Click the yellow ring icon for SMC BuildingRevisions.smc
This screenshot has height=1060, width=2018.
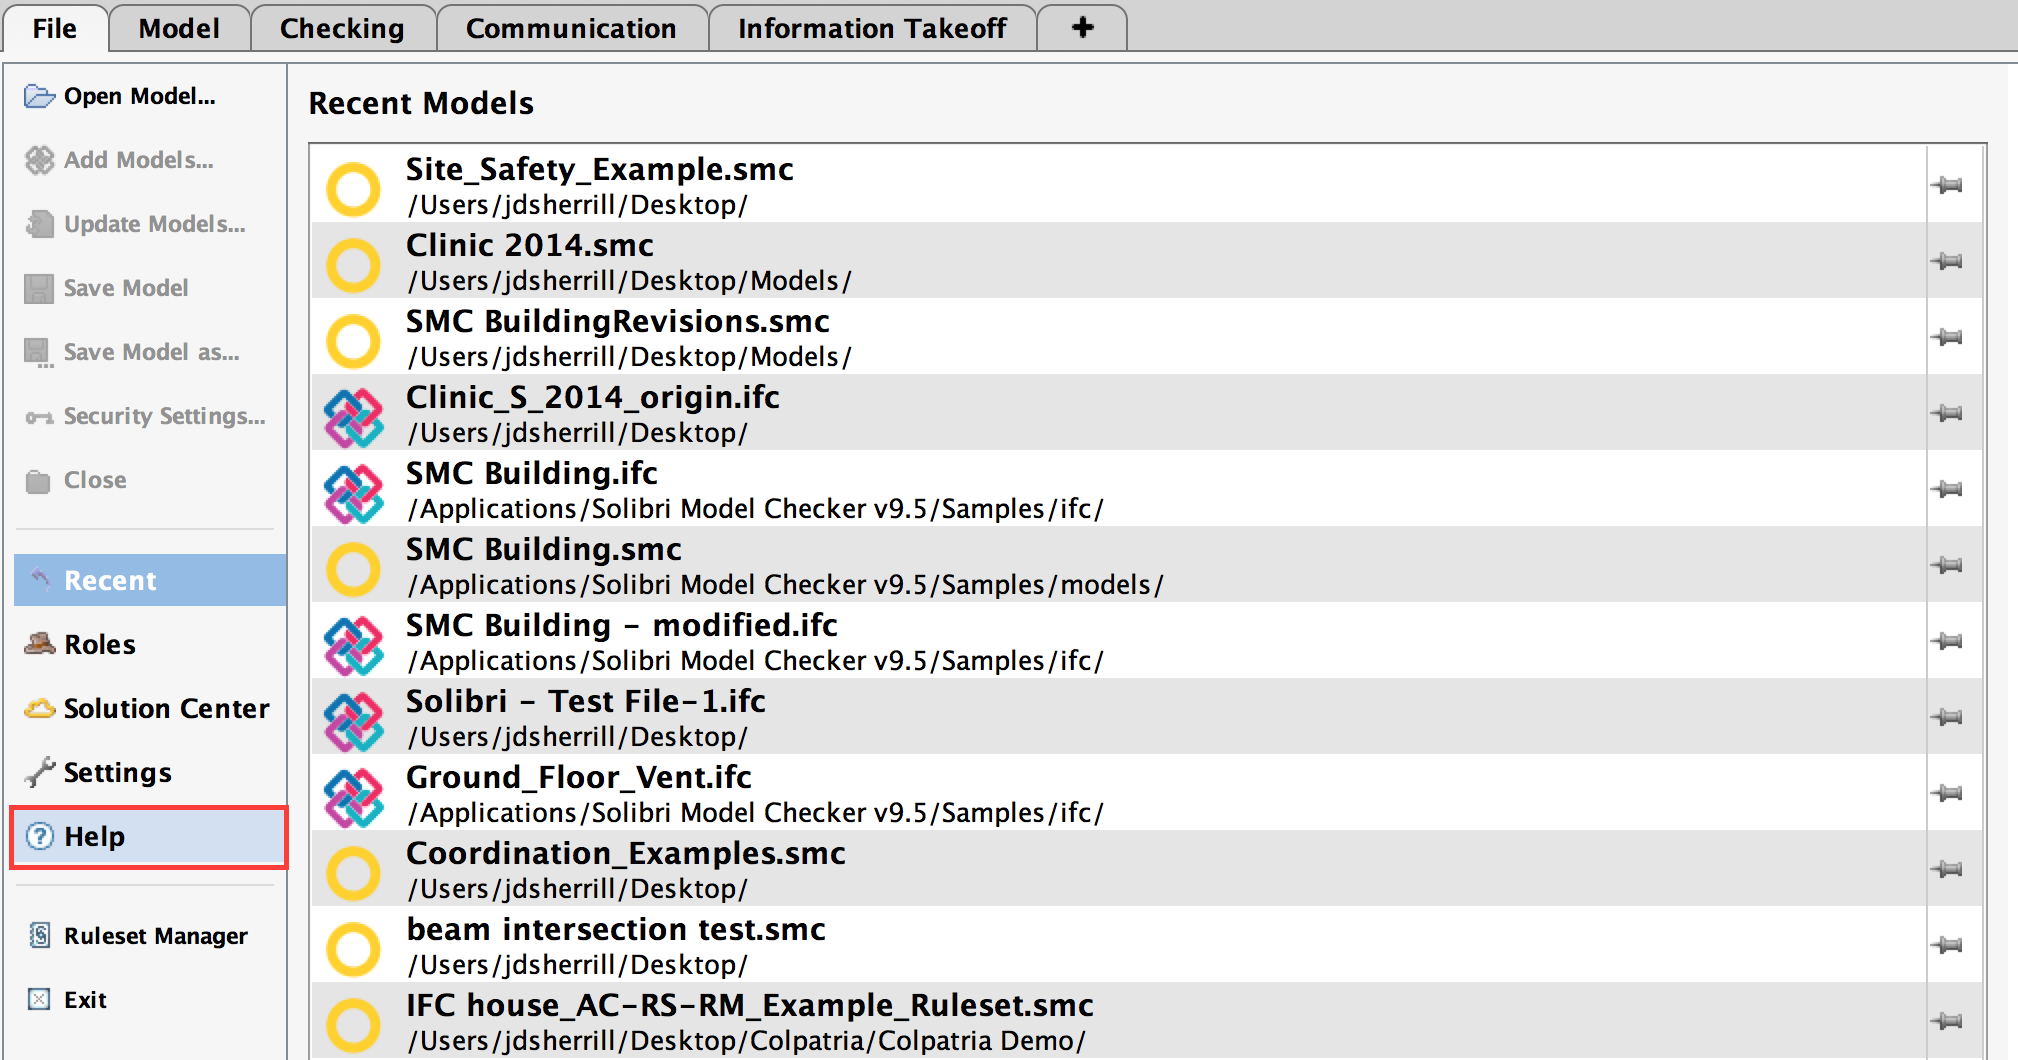tap(354, 340)
